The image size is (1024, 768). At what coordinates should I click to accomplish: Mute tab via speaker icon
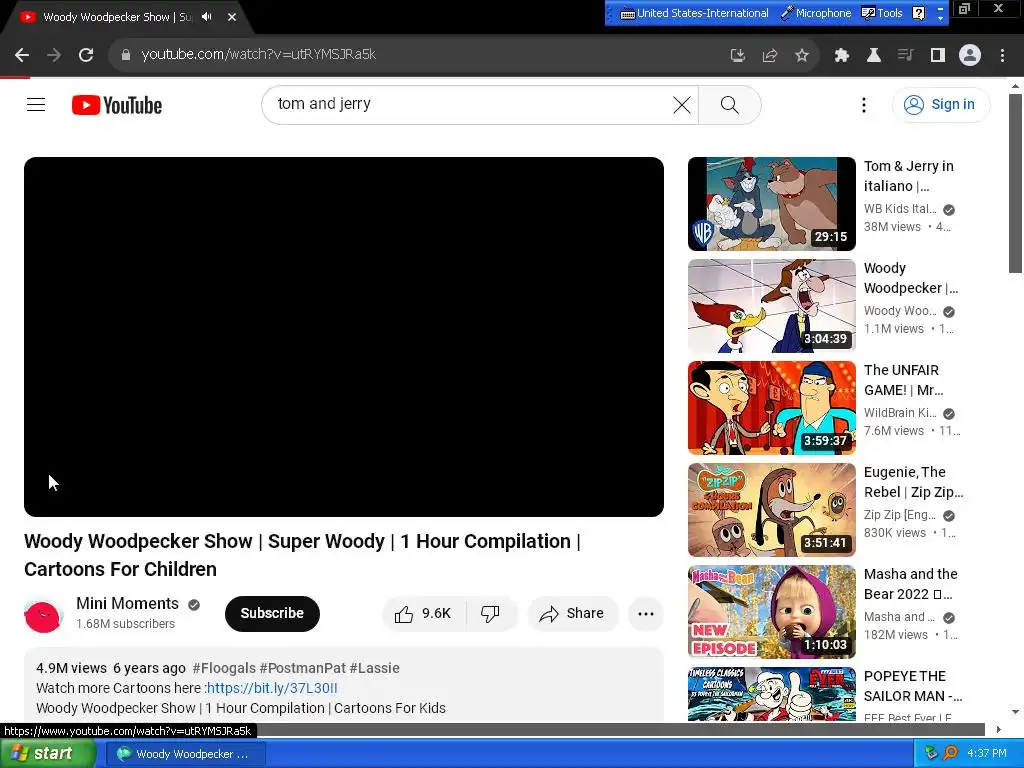[x=207, y=17]
